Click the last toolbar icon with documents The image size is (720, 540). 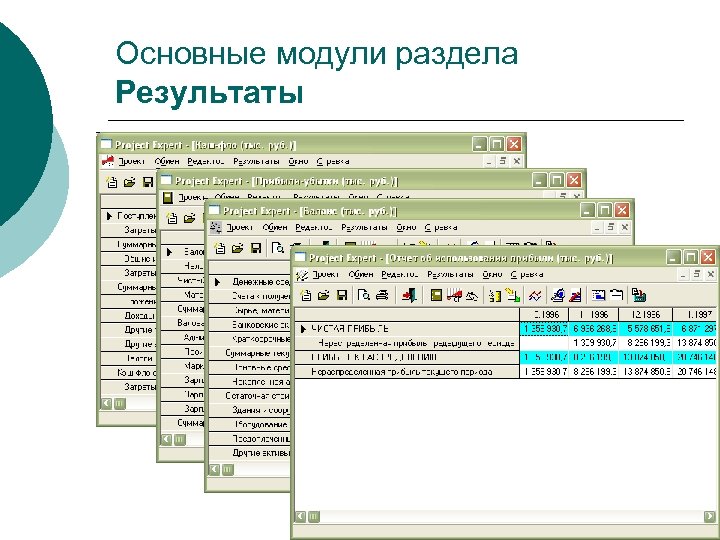(639, 295)
